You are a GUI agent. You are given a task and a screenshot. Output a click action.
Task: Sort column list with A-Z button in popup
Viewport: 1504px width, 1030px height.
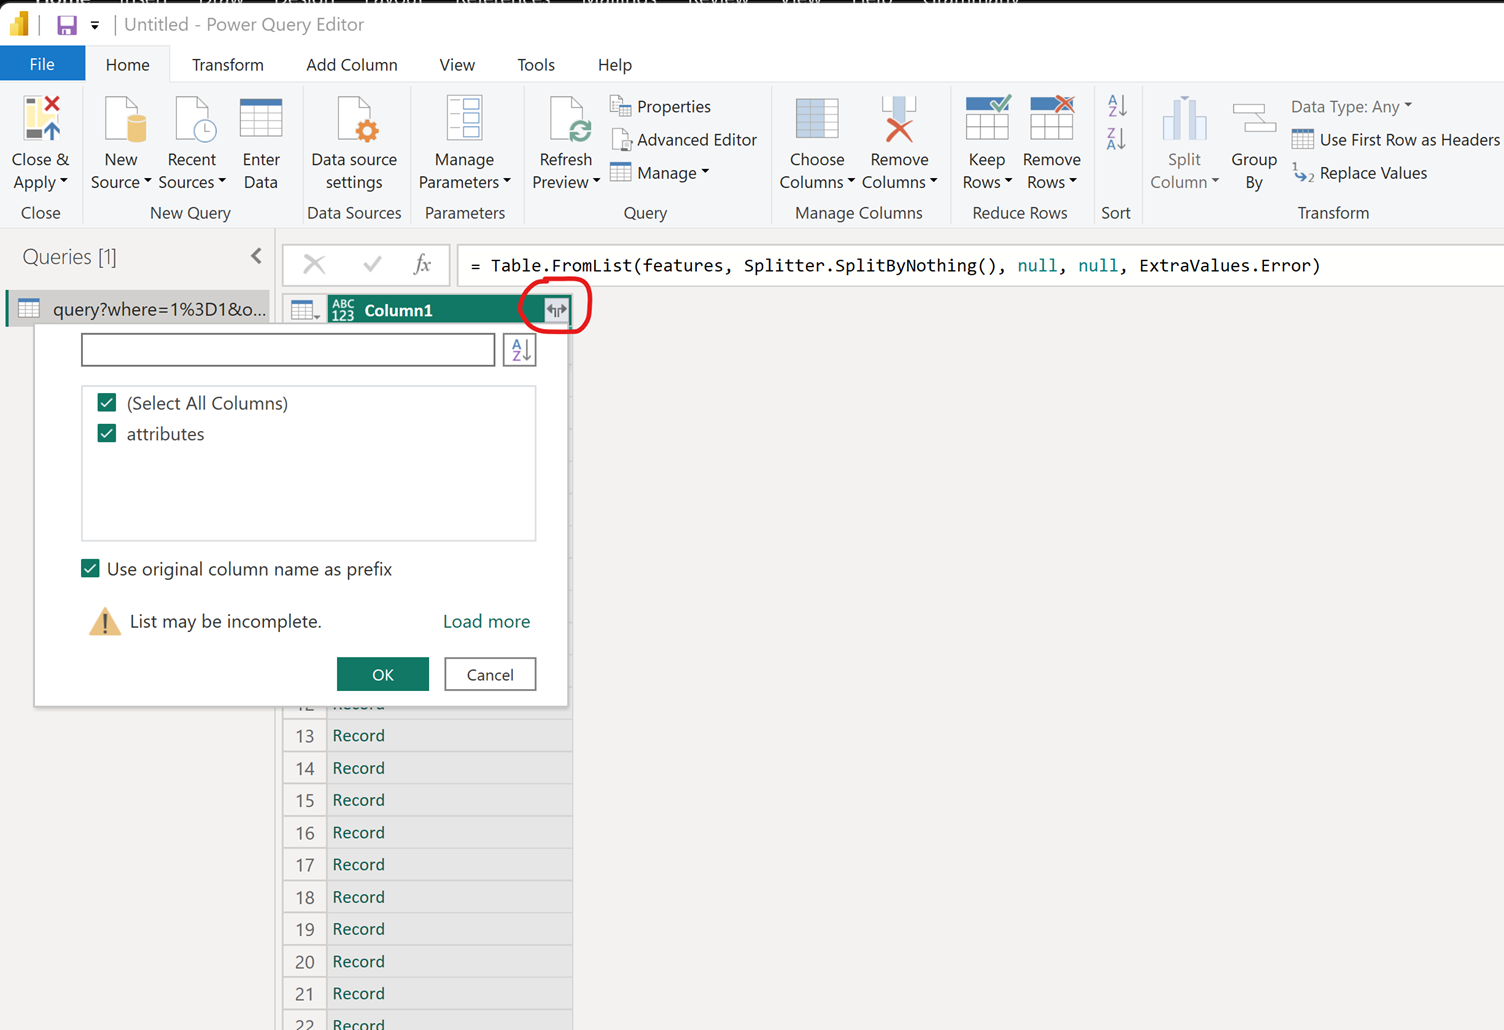click(x=520, y=350)
